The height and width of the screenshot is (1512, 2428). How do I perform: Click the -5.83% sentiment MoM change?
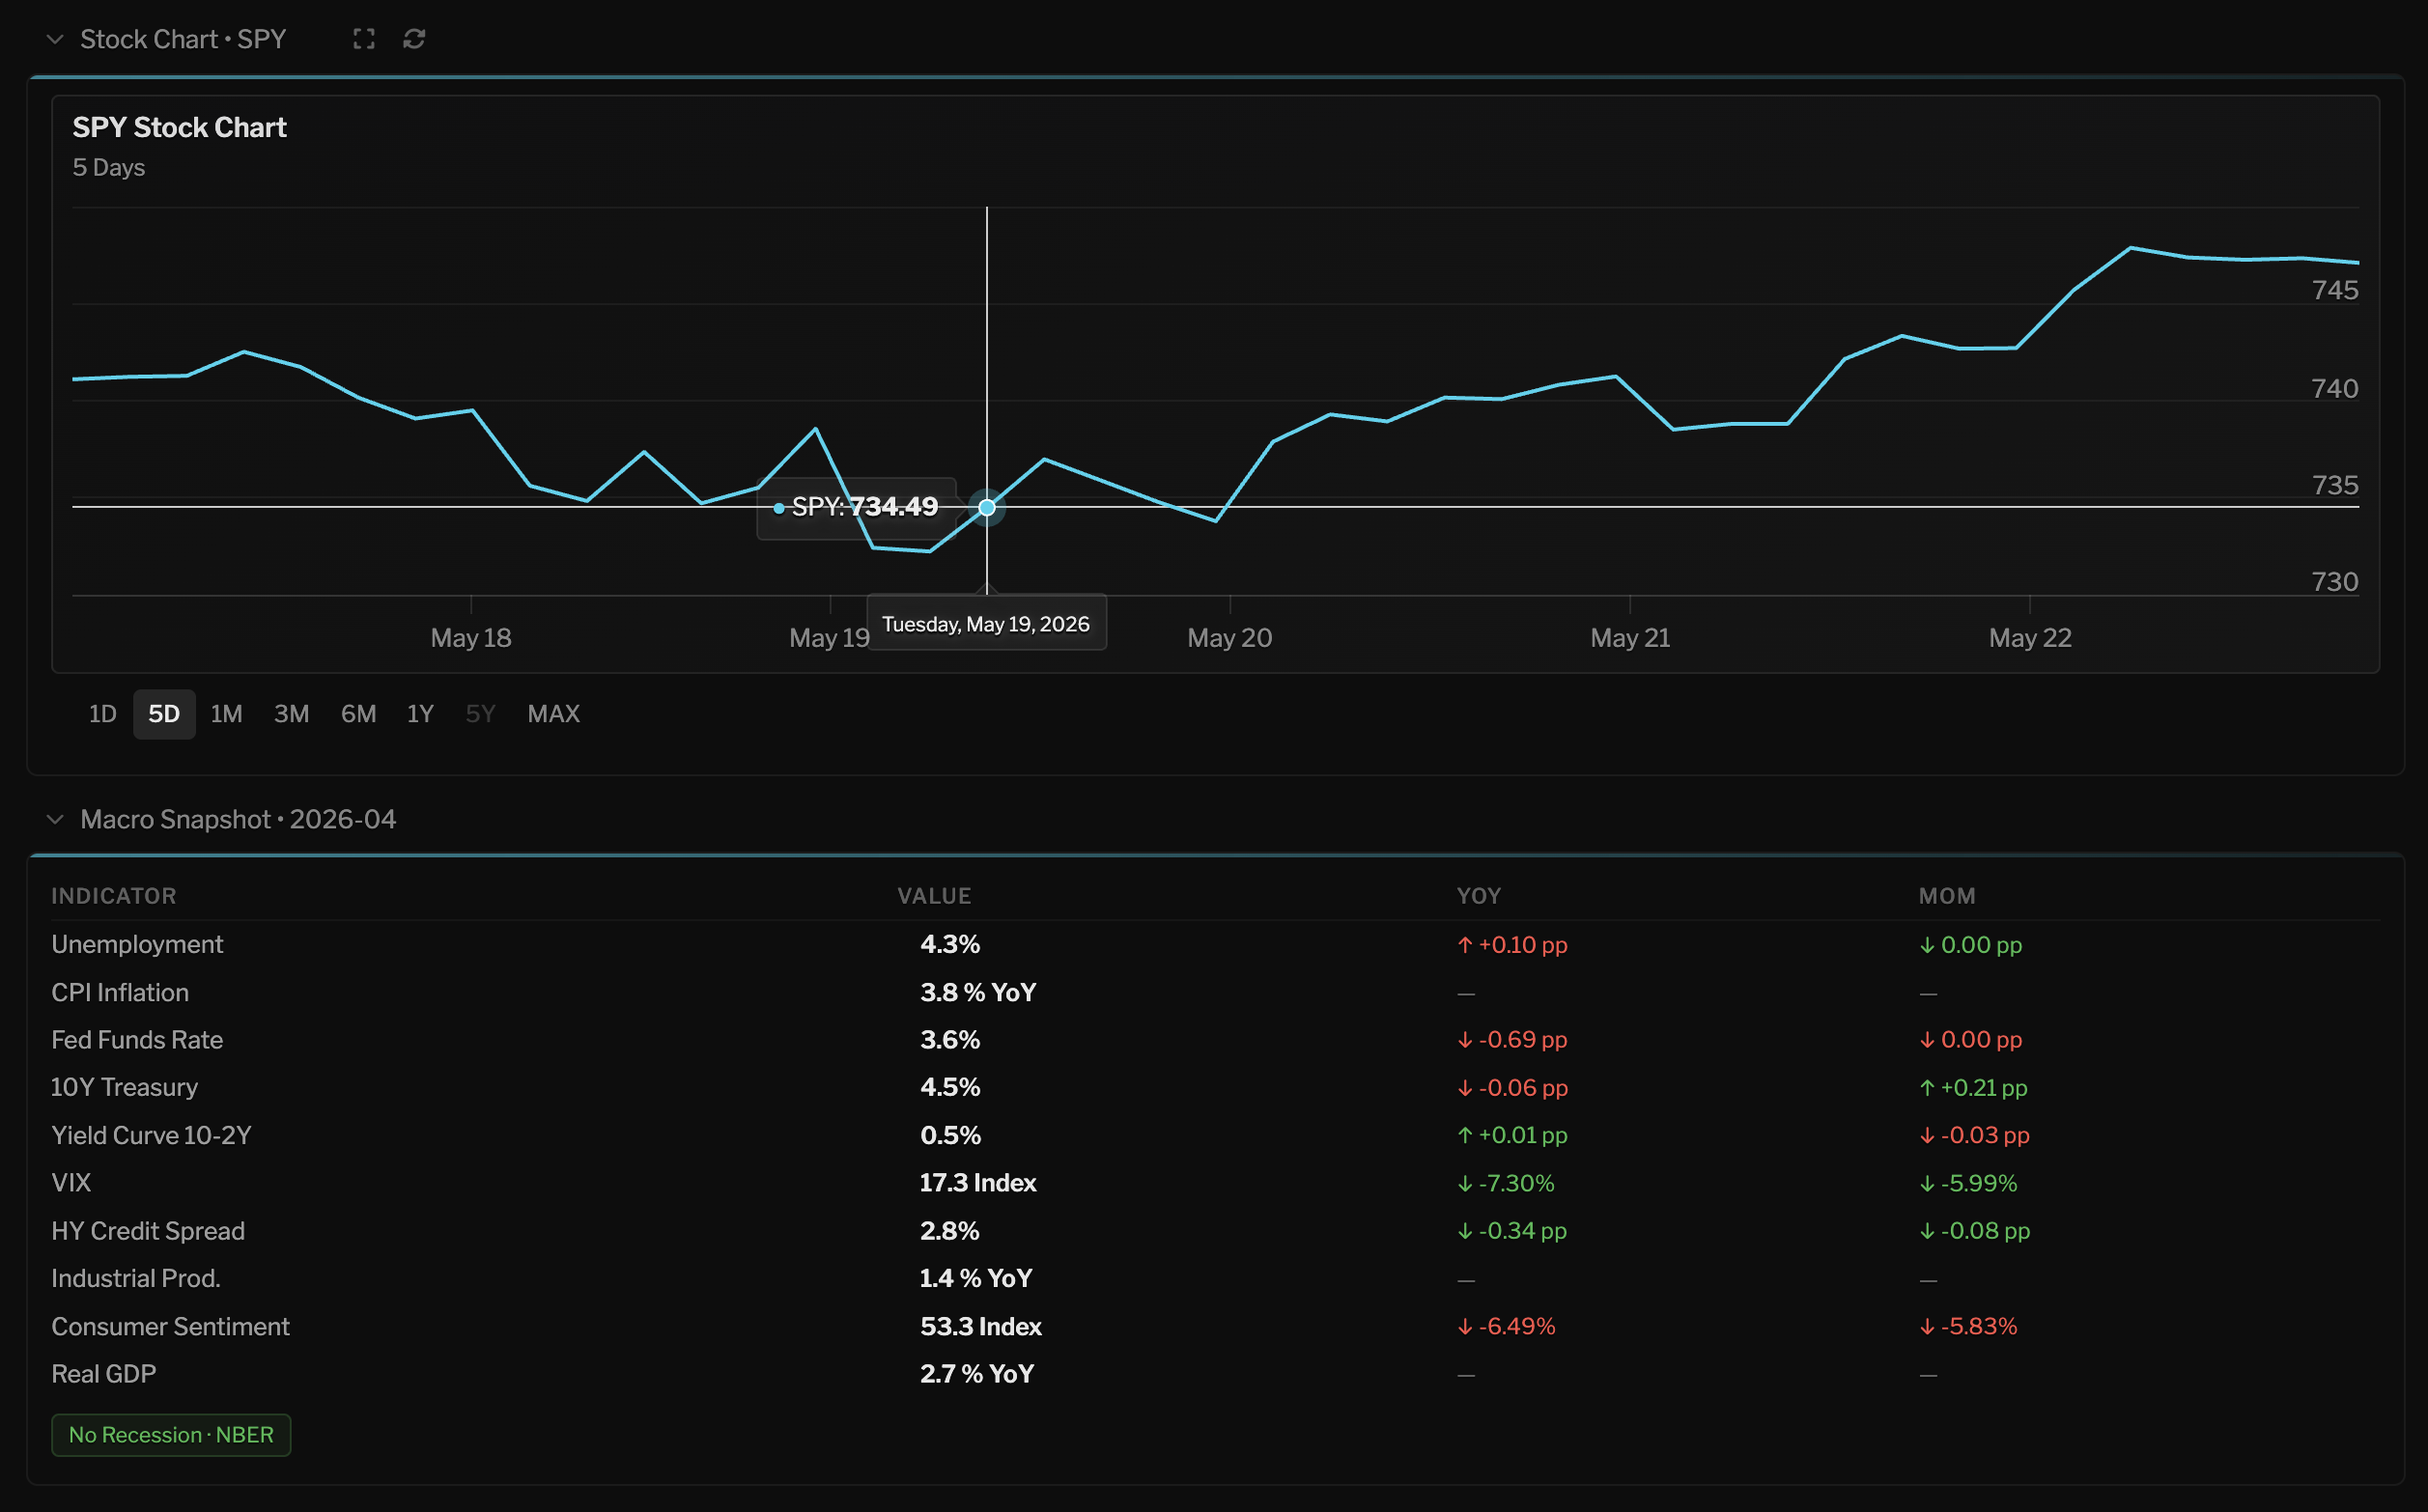pos(1968,1326)
